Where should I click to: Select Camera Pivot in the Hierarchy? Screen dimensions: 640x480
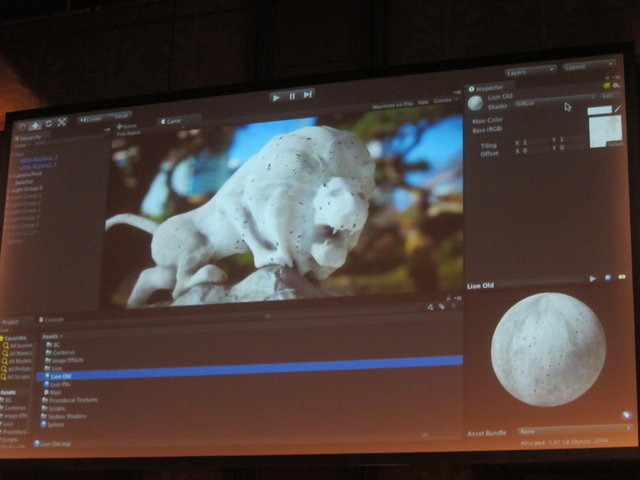click(x=28, y=175)
